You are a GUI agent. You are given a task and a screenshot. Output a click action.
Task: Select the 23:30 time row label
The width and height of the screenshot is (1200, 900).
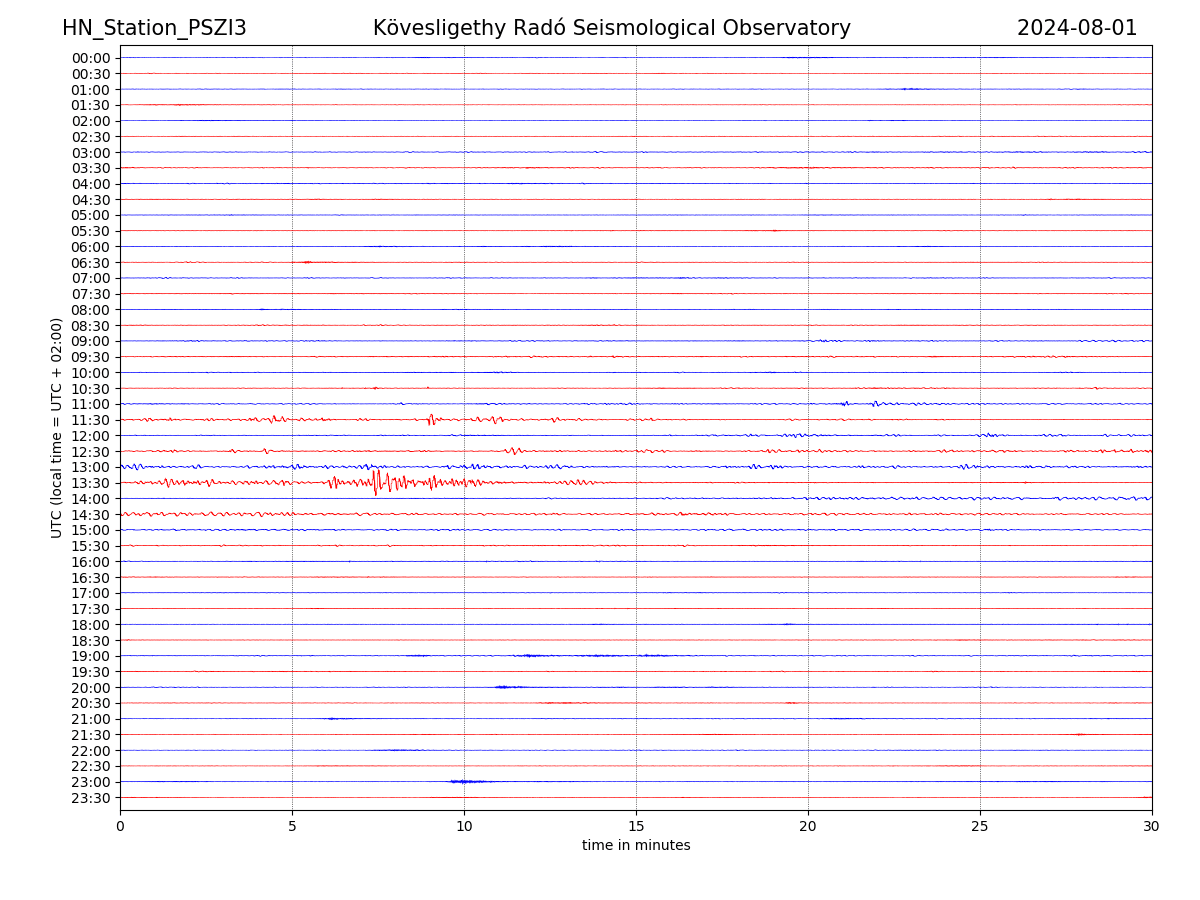coord(90,798)
